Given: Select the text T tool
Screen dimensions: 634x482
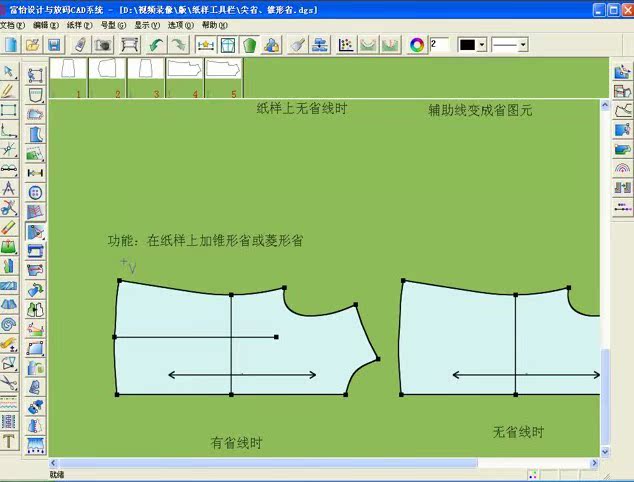Looking at the screenshot, I should [x=9, y=441].
